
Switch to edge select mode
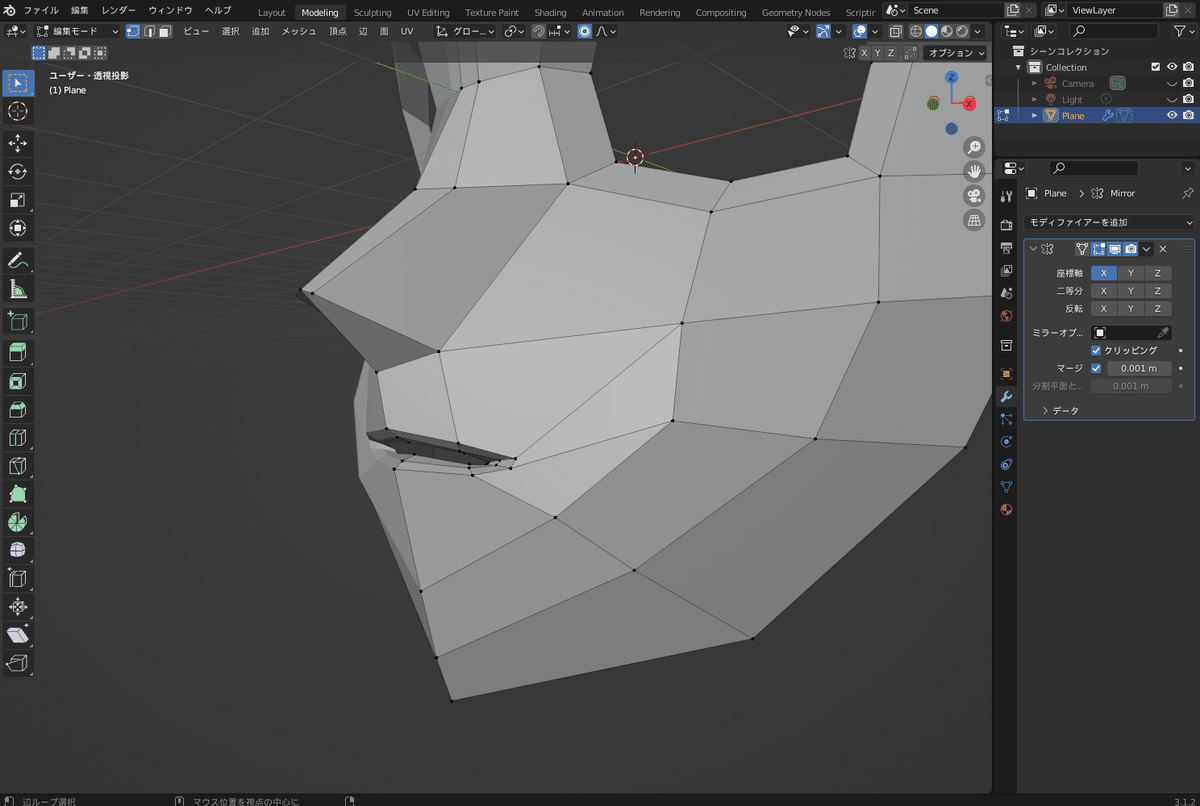click(x=149, y=31)
